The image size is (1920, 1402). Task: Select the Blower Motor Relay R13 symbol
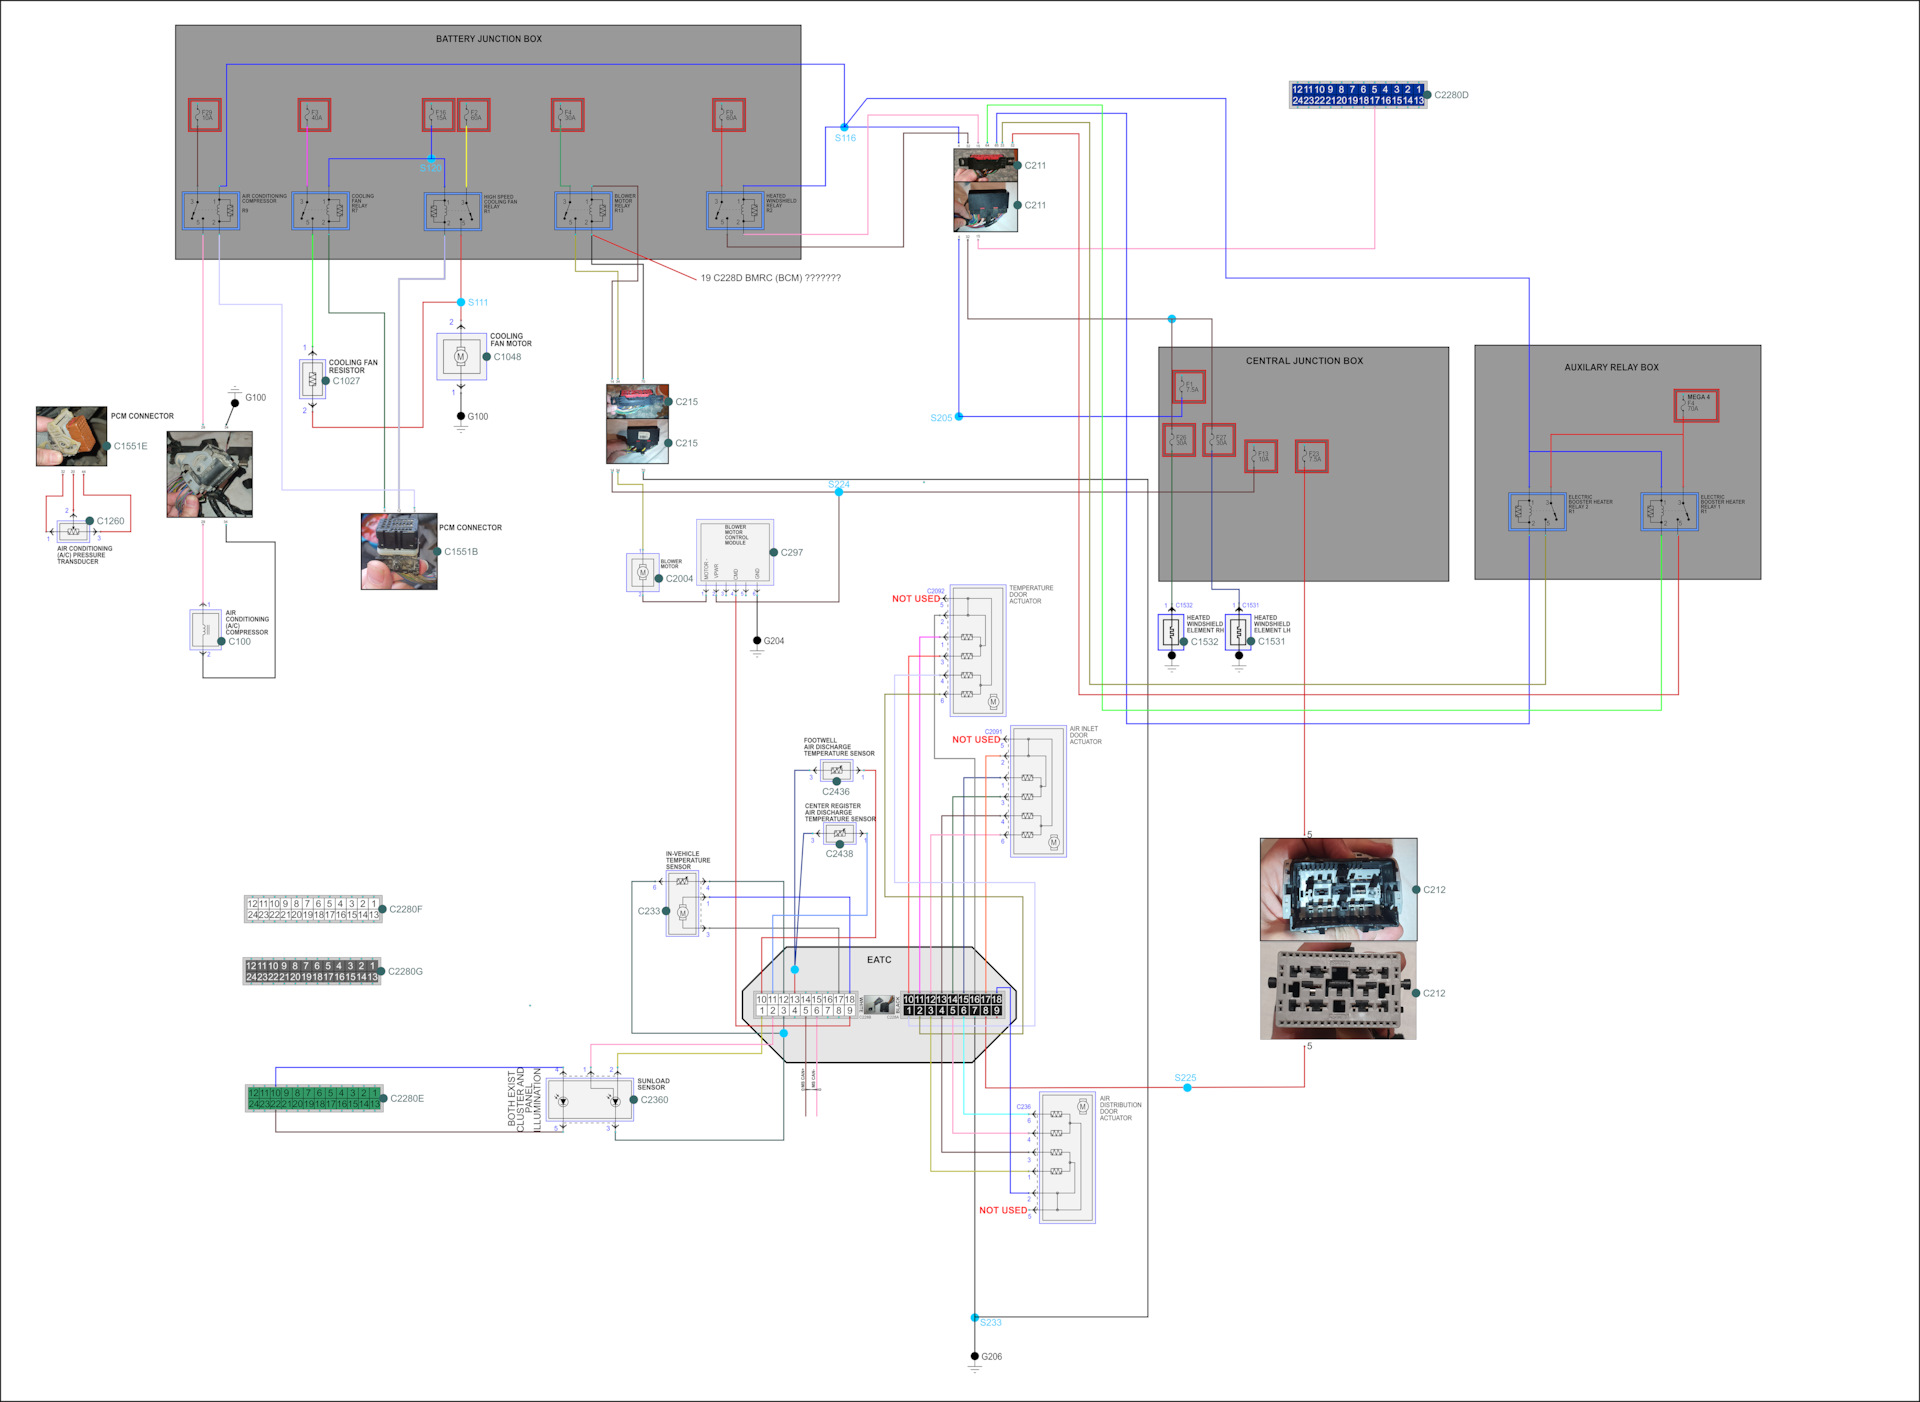pos(584,210)
